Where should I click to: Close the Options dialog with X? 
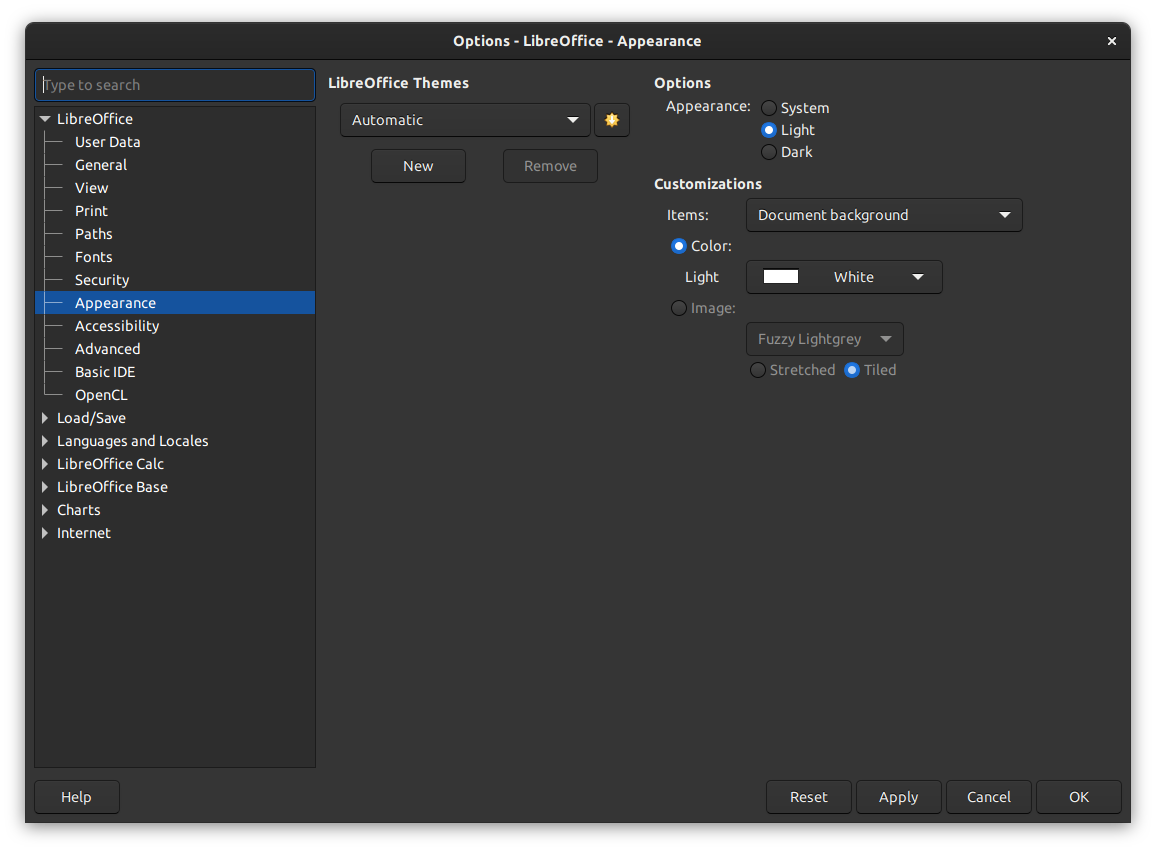point(1112,41)
